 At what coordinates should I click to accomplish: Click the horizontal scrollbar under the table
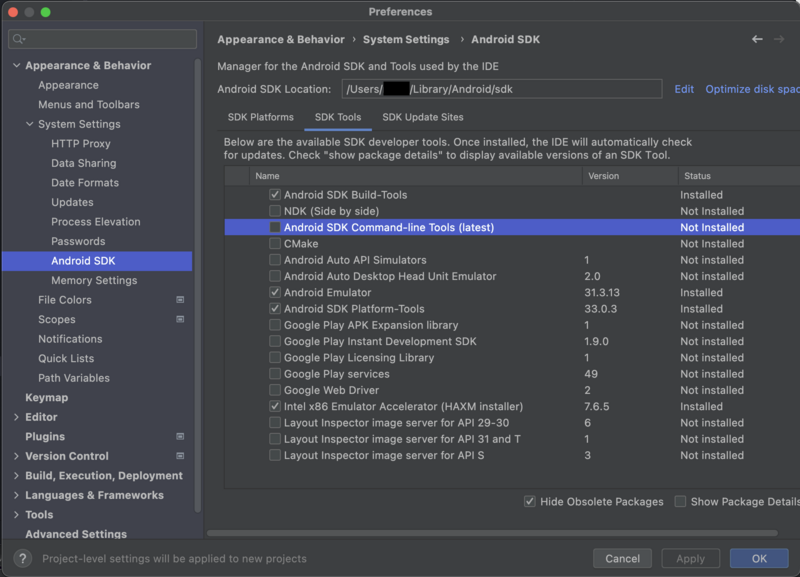click(492, 533)
